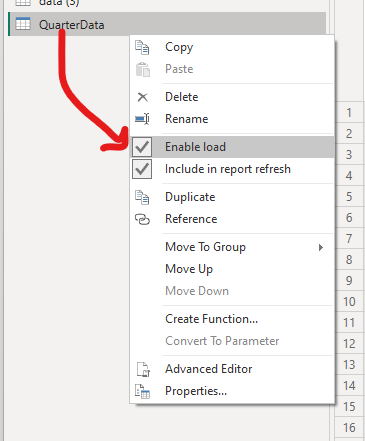Click the Duplicate icon
Image resolution: width=365 pixels, height=441 pixels.
click(142, 197)
